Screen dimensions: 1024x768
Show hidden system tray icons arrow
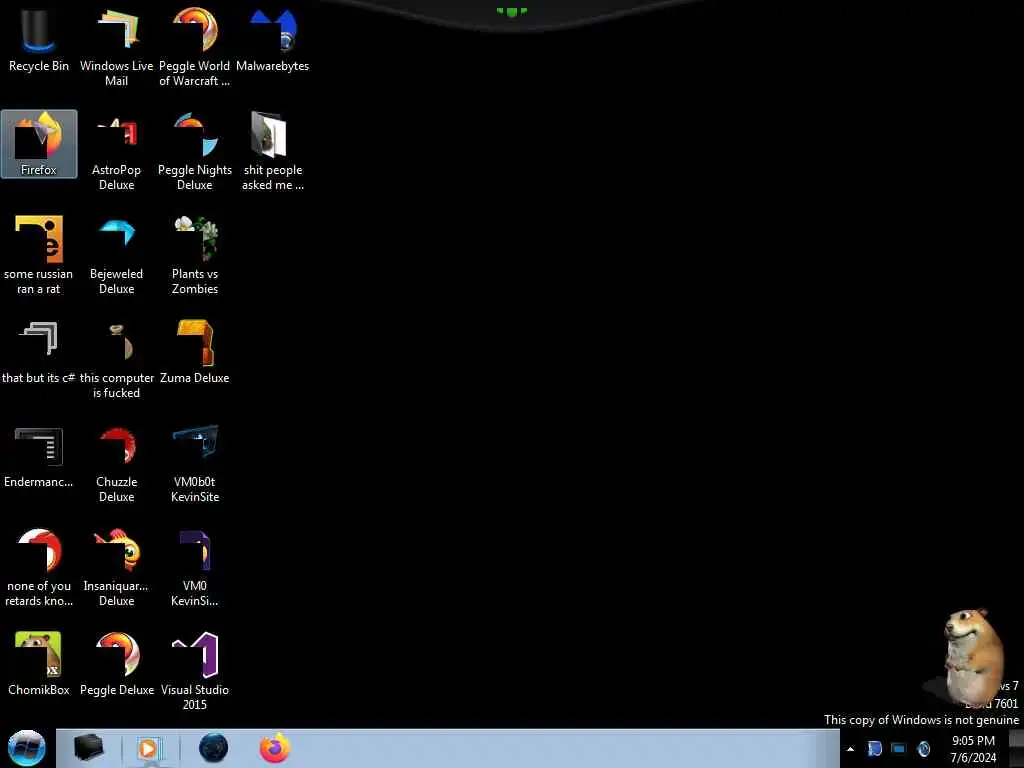pos(850,749)
